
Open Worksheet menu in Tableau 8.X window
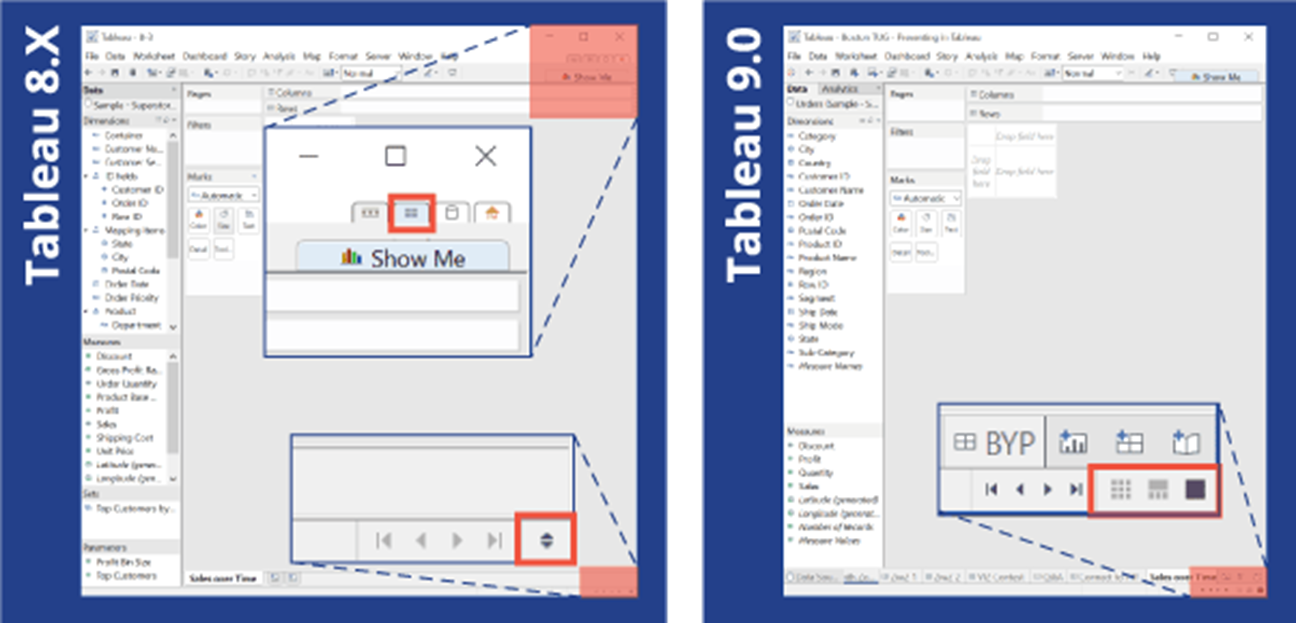(x=155, y=57)
